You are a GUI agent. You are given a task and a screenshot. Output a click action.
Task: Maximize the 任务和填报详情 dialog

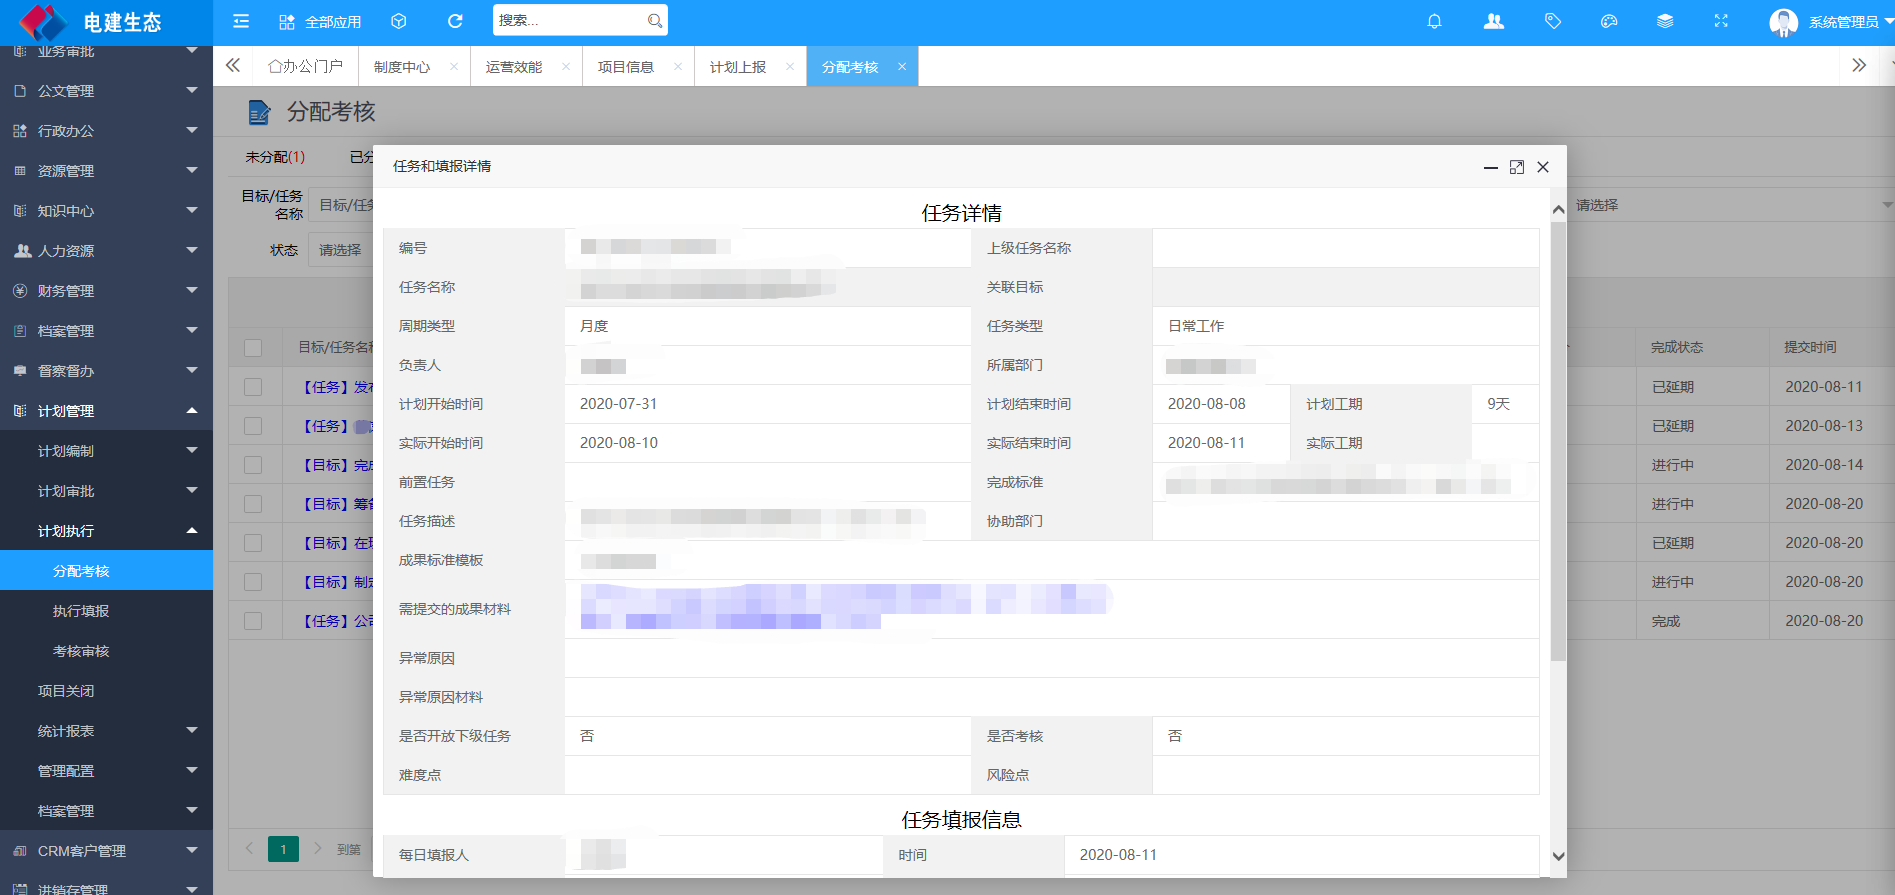coord(1517,167)
